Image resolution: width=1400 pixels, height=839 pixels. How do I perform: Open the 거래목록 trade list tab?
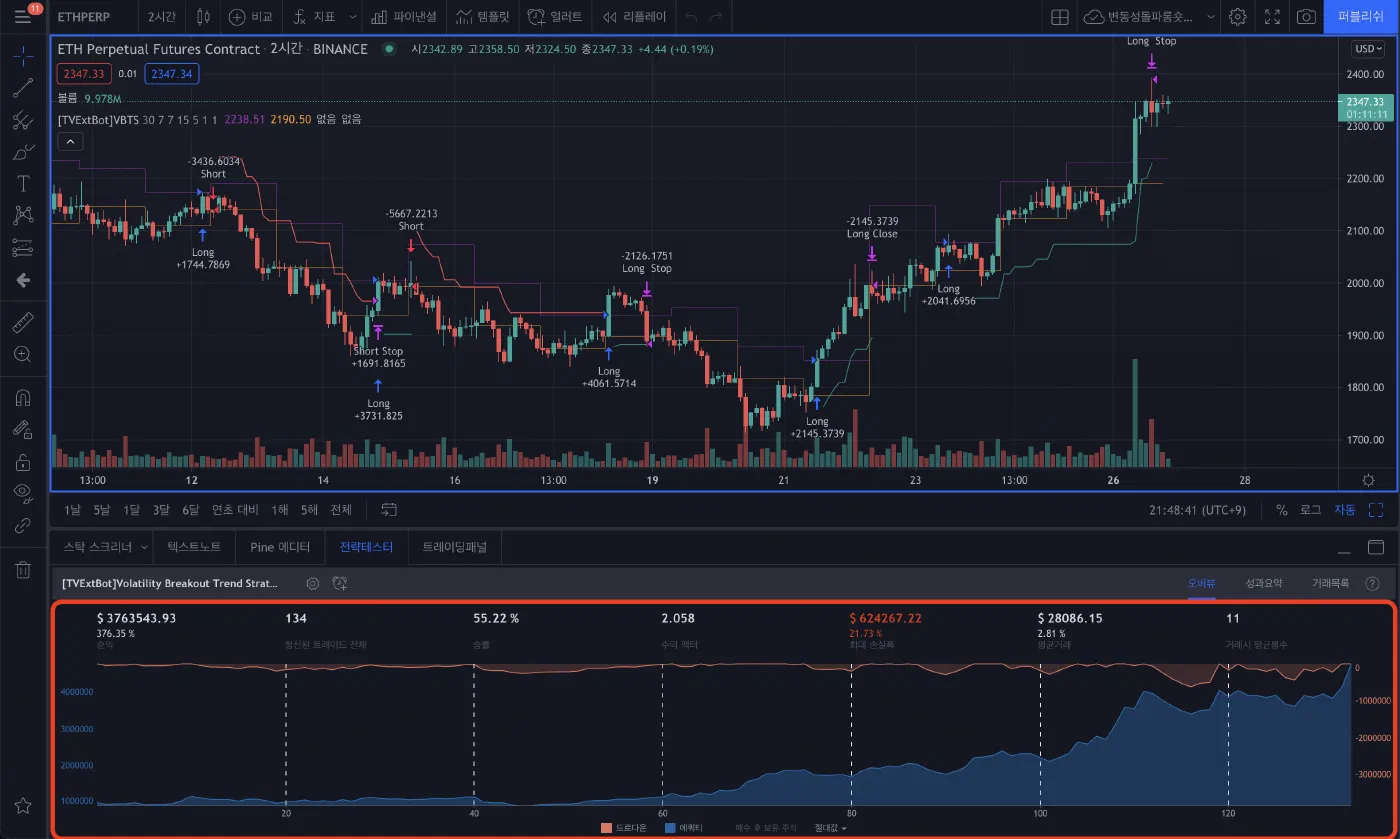[x=1330, y=583]
